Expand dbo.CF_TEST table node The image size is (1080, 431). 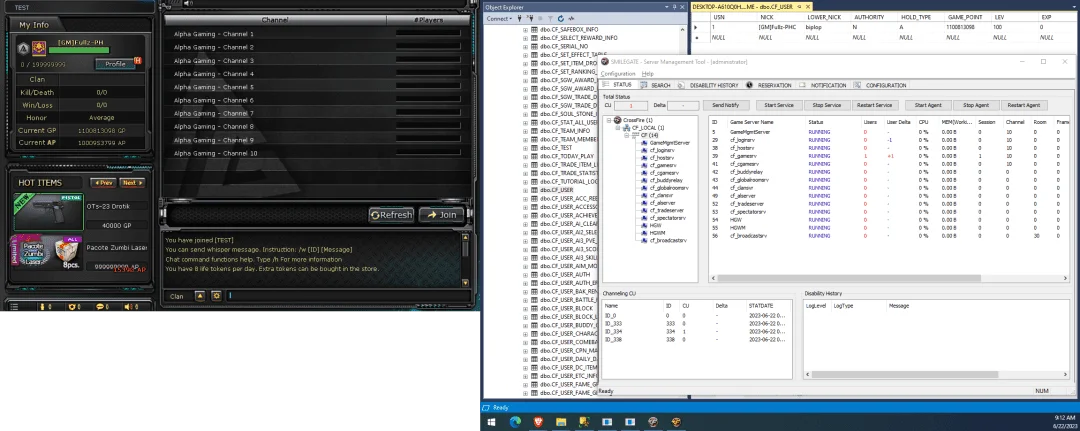(x=525, y=148)
